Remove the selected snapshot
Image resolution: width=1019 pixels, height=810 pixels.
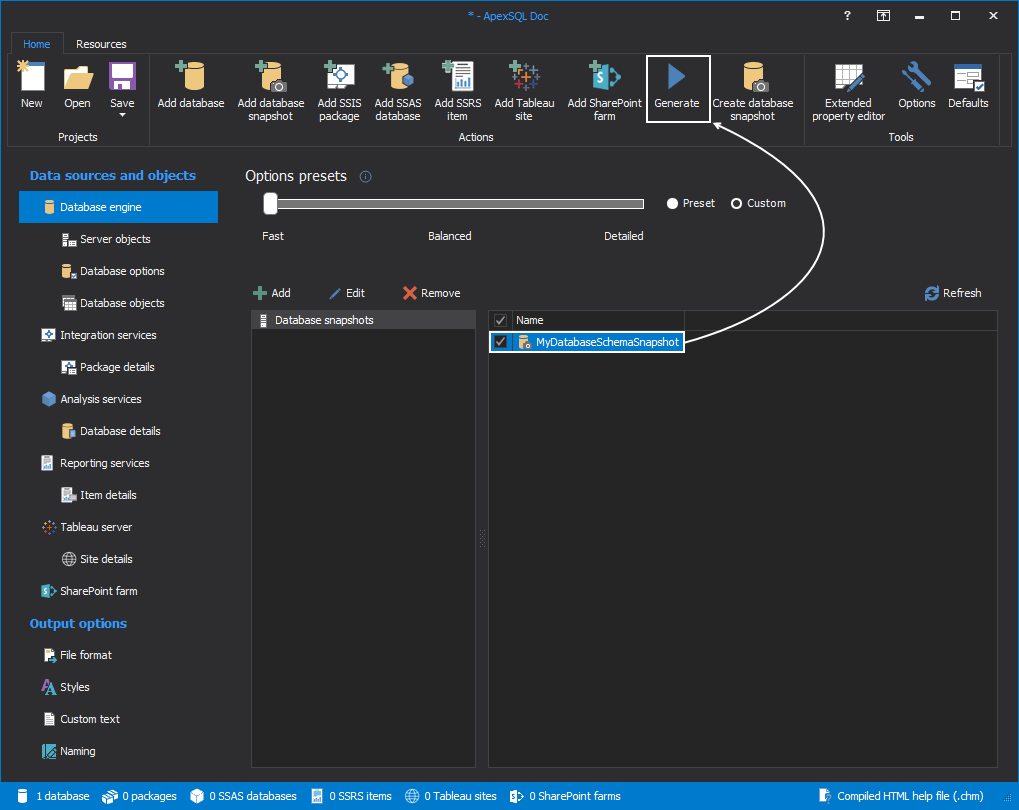[432, 293]
